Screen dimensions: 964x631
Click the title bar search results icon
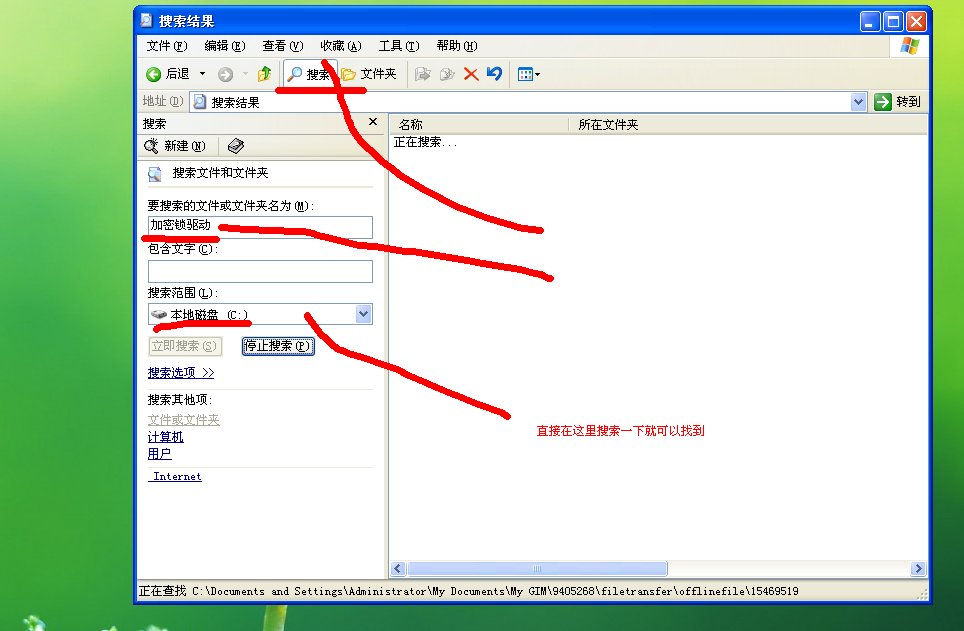coord(146,21)
